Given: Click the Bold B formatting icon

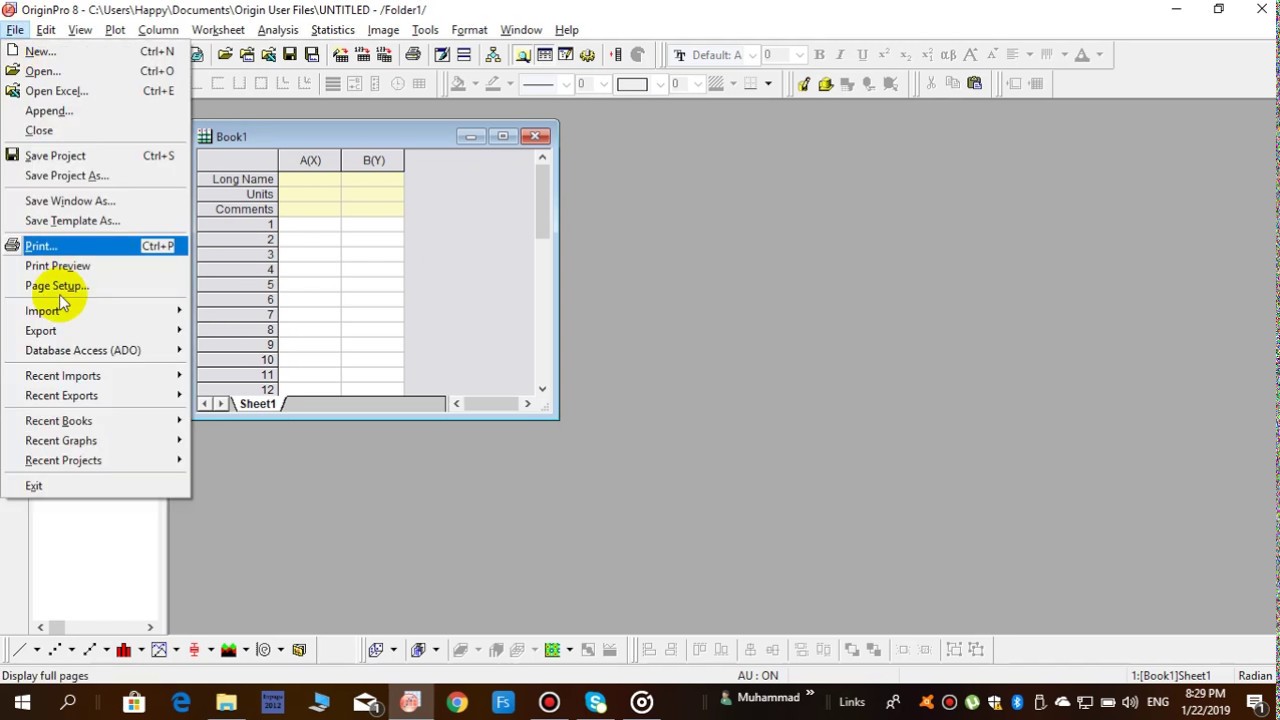Looking at the screenshot, I should point(819,55).
